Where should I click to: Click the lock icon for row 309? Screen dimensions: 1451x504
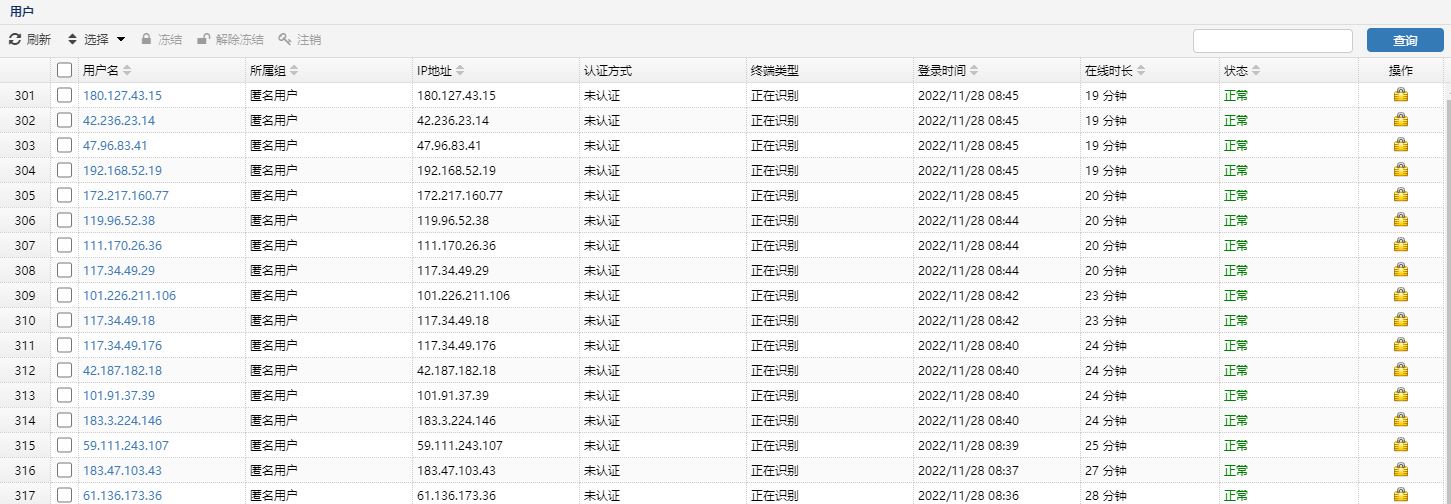(1401, 295)
